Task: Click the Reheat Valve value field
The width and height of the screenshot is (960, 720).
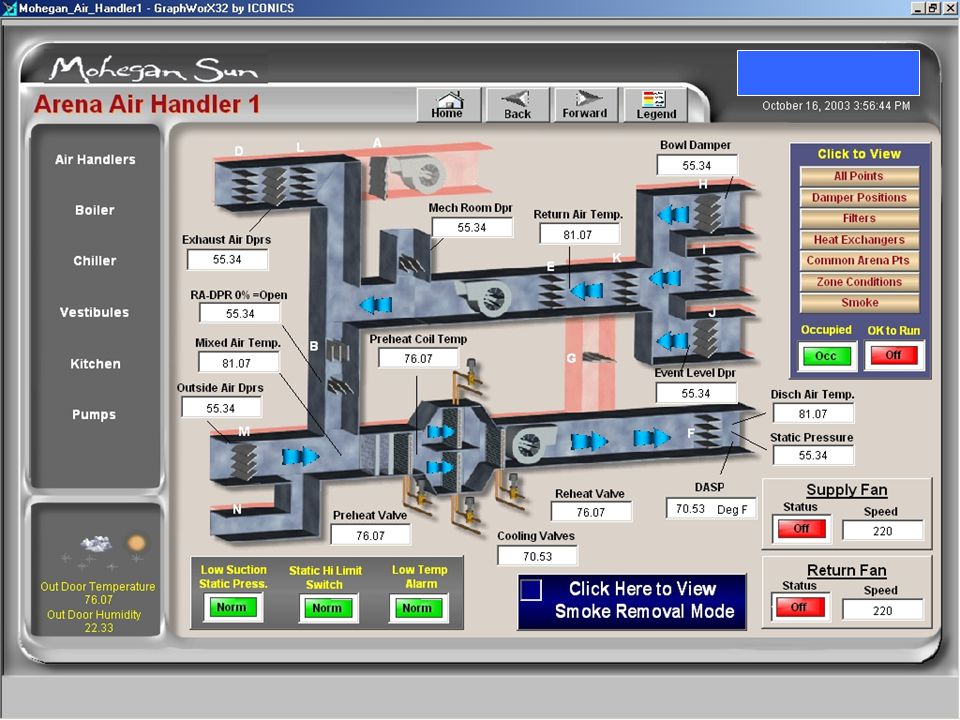Action: [x=591, y=512]
